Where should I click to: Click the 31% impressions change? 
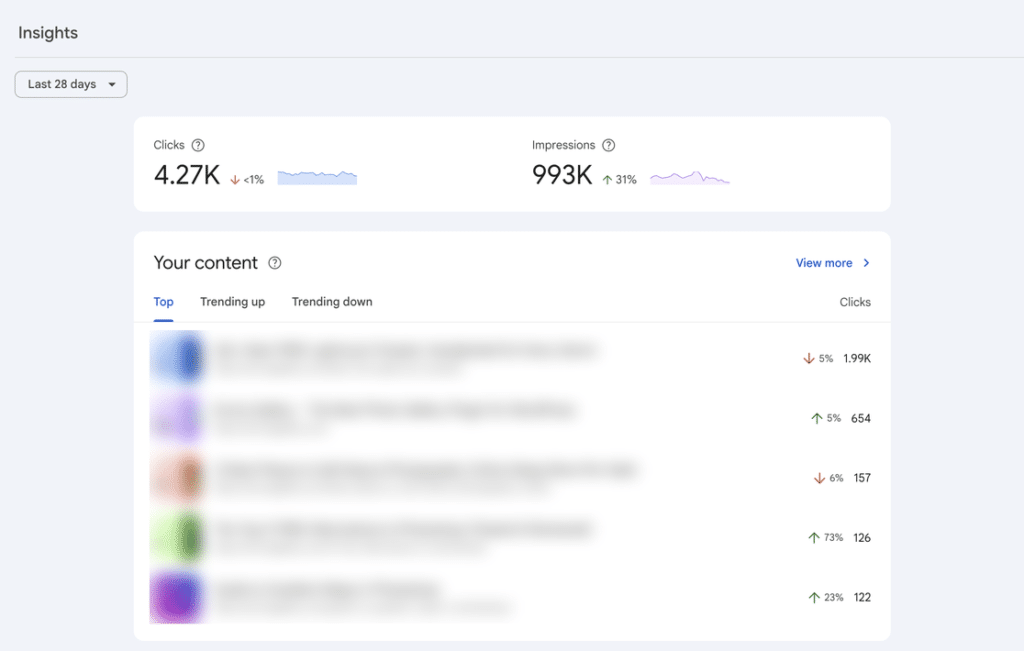click(626, 180)
